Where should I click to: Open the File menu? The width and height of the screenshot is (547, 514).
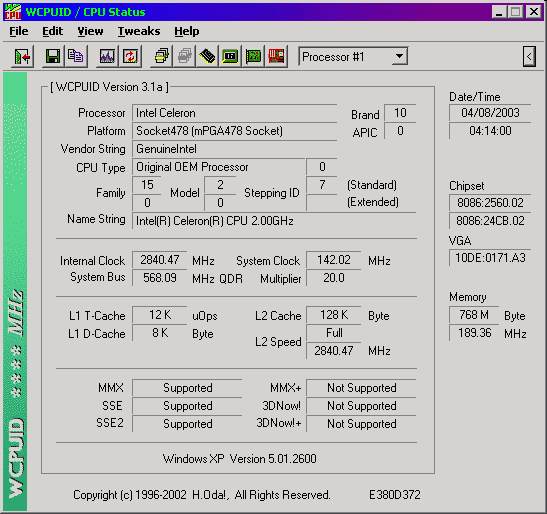click(18, 31)
